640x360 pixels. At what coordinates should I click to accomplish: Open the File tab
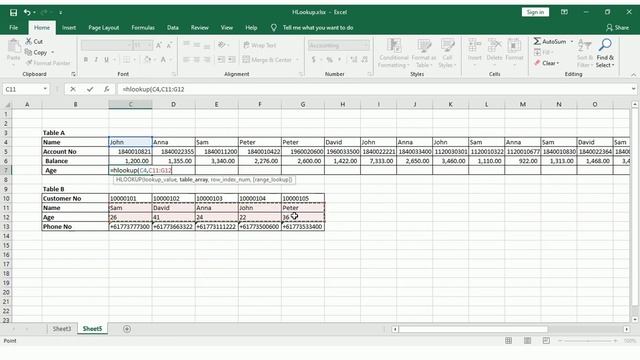13,28
